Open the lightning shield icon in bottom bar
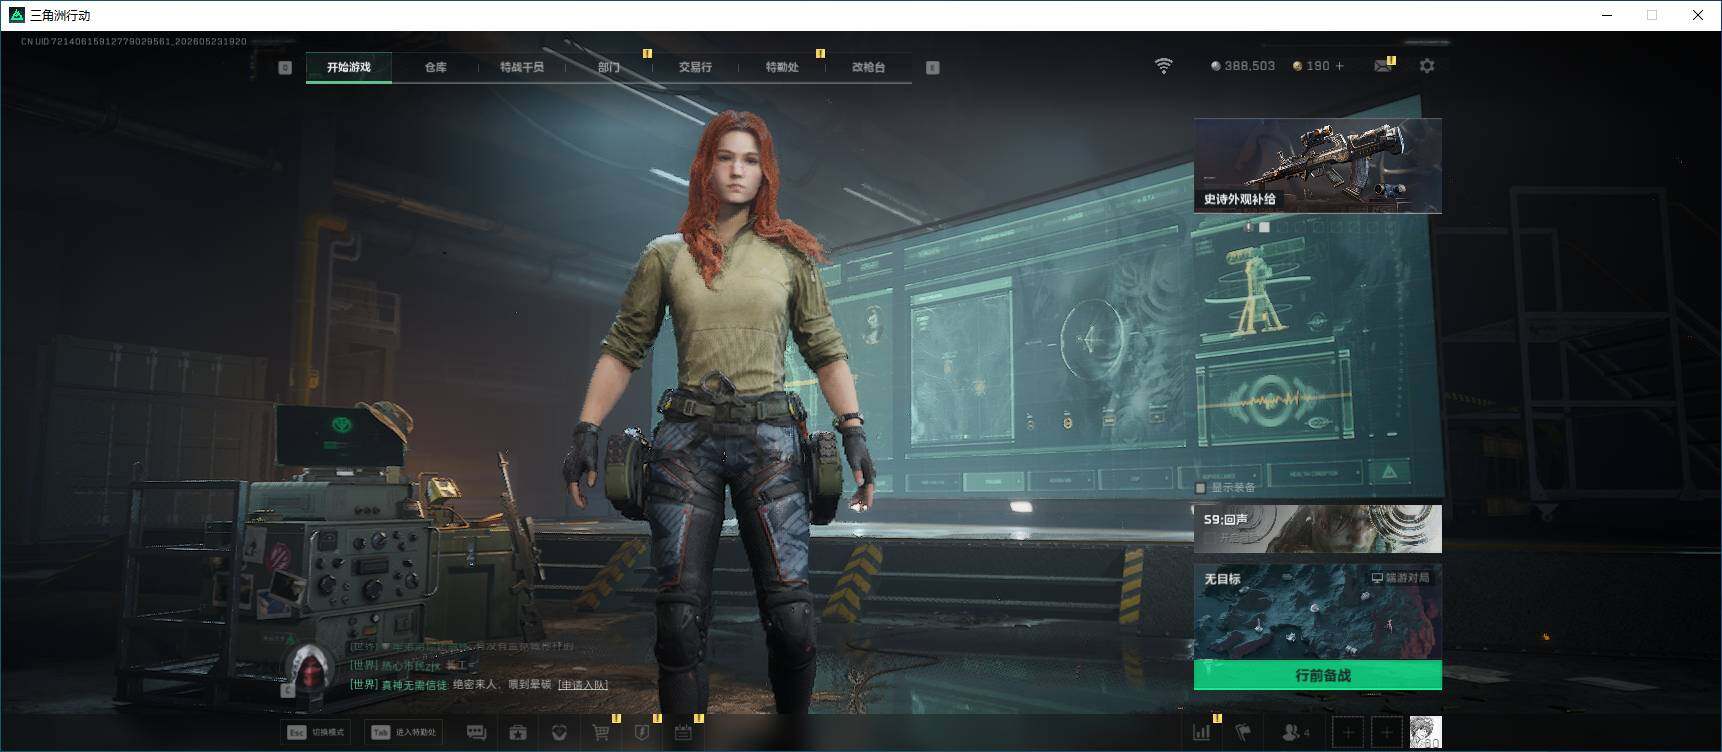Image resolution: width=1722 pixels, height=752 pixels. pos(642,733)
